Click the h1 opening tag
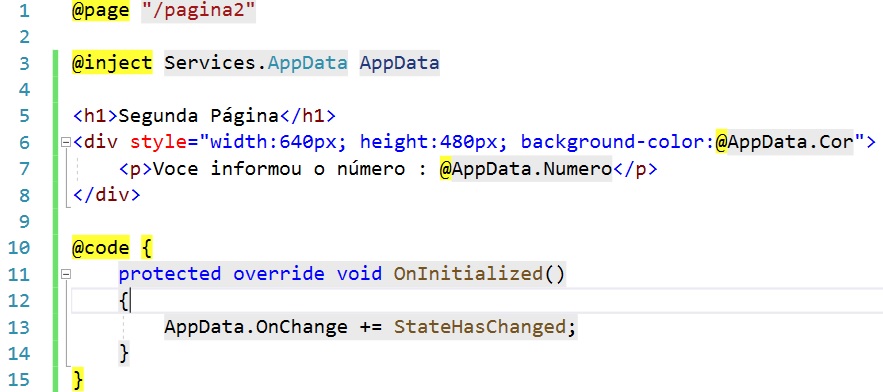 tap(95, 116)
